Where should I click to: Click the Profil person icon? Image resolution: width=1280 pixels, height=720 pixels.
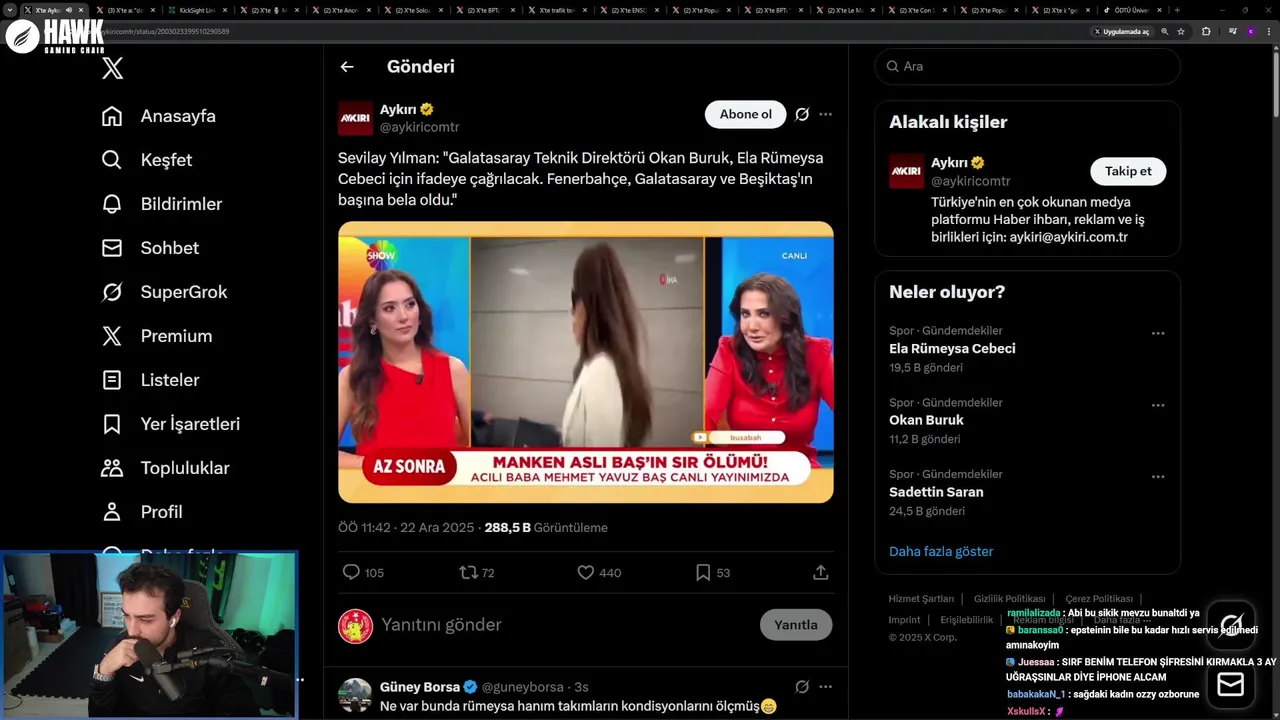112,512
